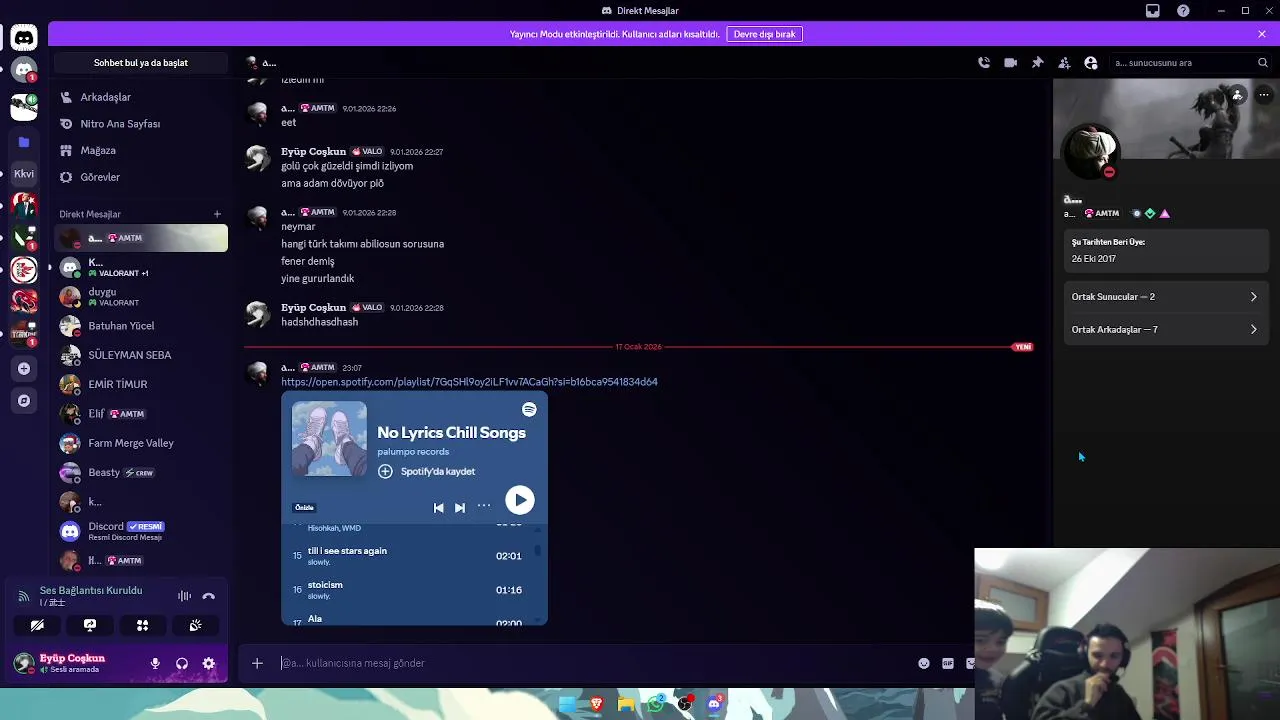
Task: Open Sohbet bul ya da başlat search
Action: pos(141,63)
